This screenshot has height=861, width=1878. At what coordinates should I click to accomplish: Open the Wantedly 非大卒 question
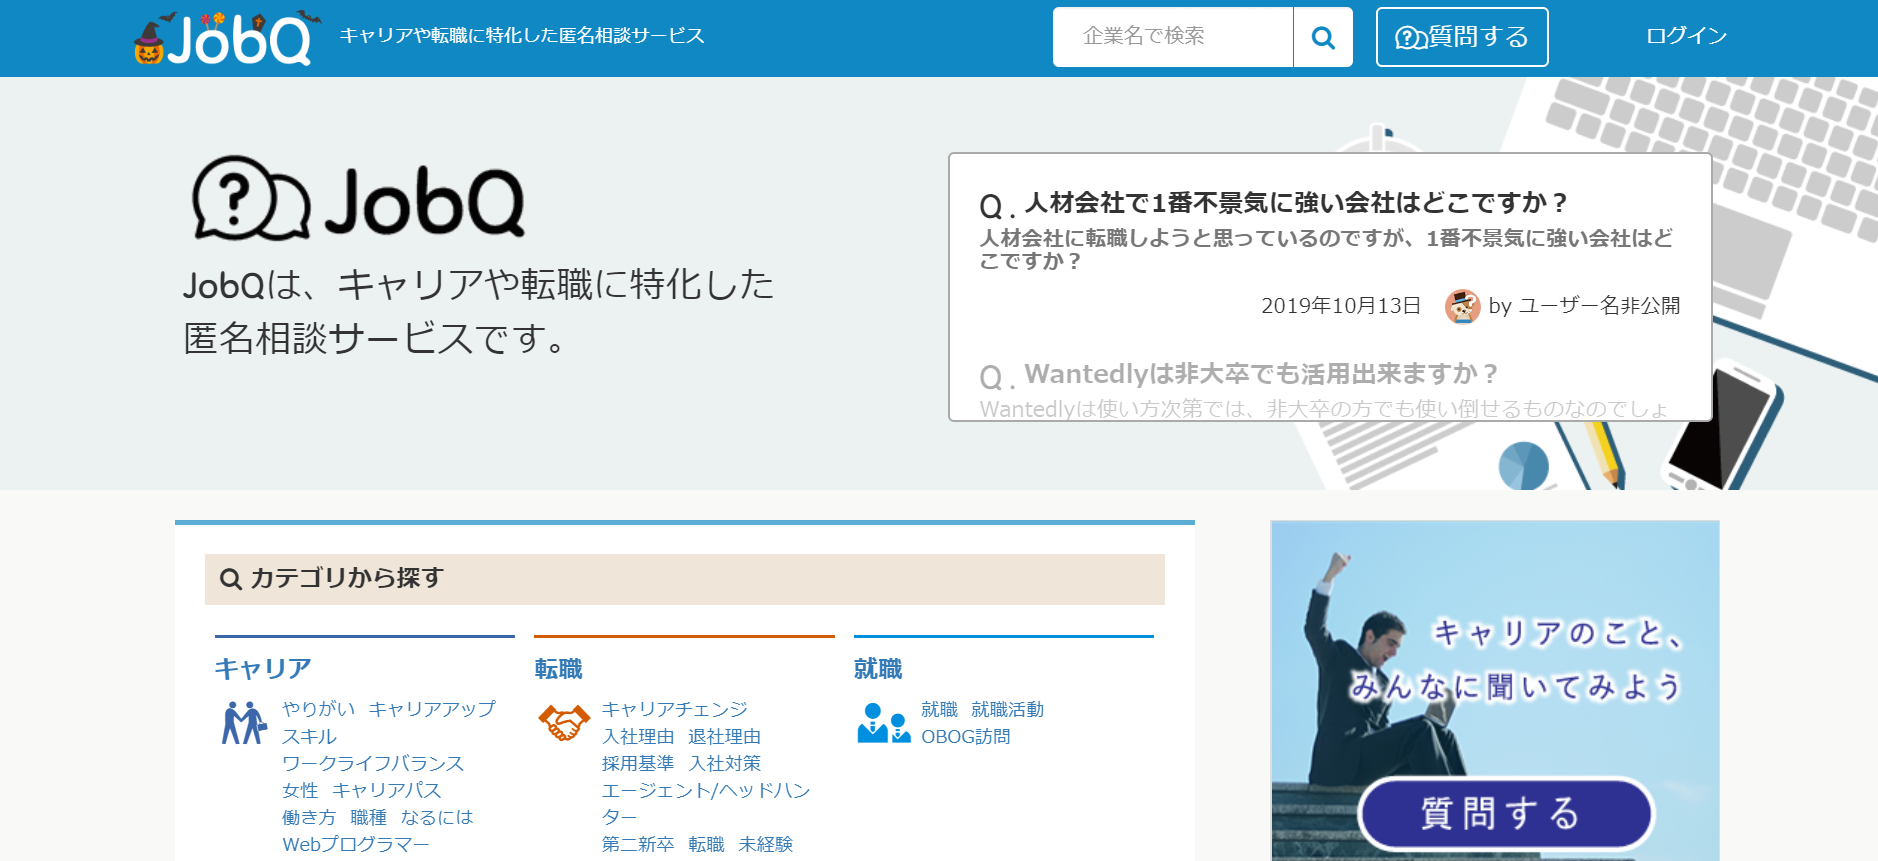[x=1260, y=374]
